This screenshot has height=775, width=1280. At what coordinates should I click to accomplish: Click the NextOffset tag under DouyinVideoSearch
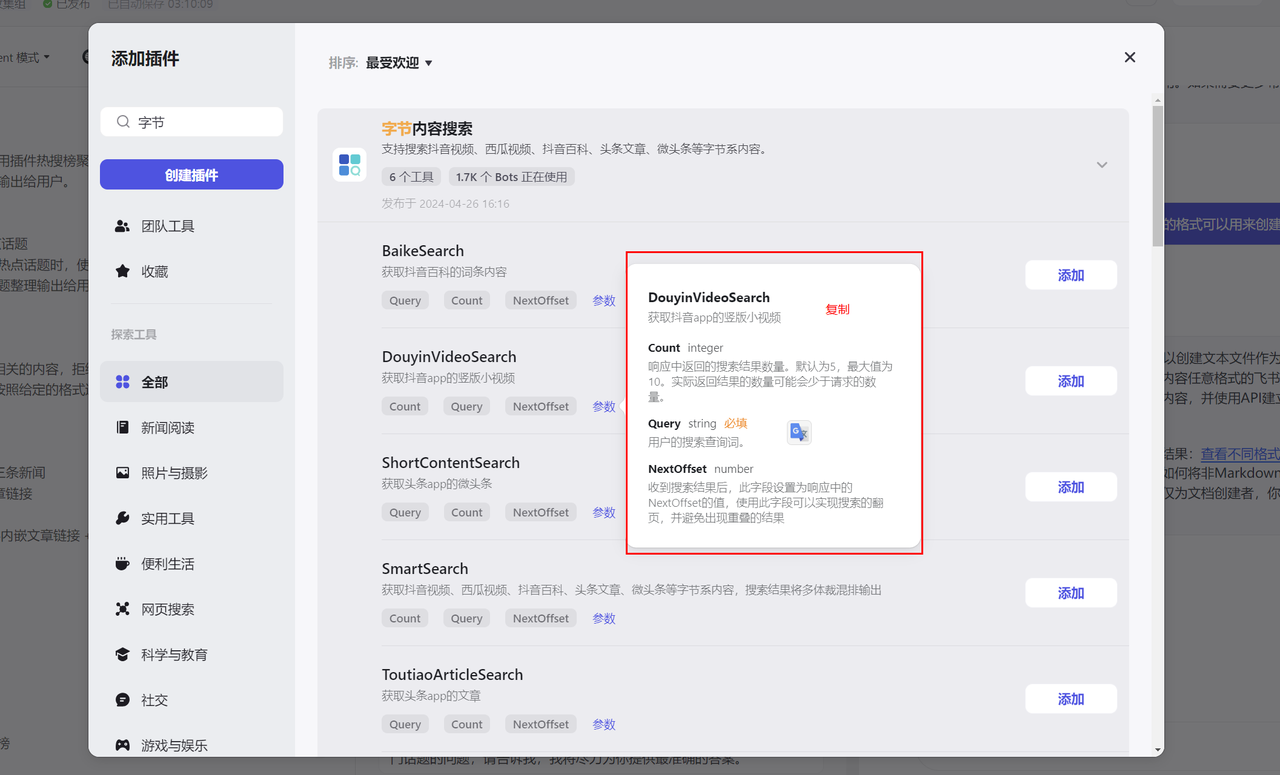[x=541, y=406]
